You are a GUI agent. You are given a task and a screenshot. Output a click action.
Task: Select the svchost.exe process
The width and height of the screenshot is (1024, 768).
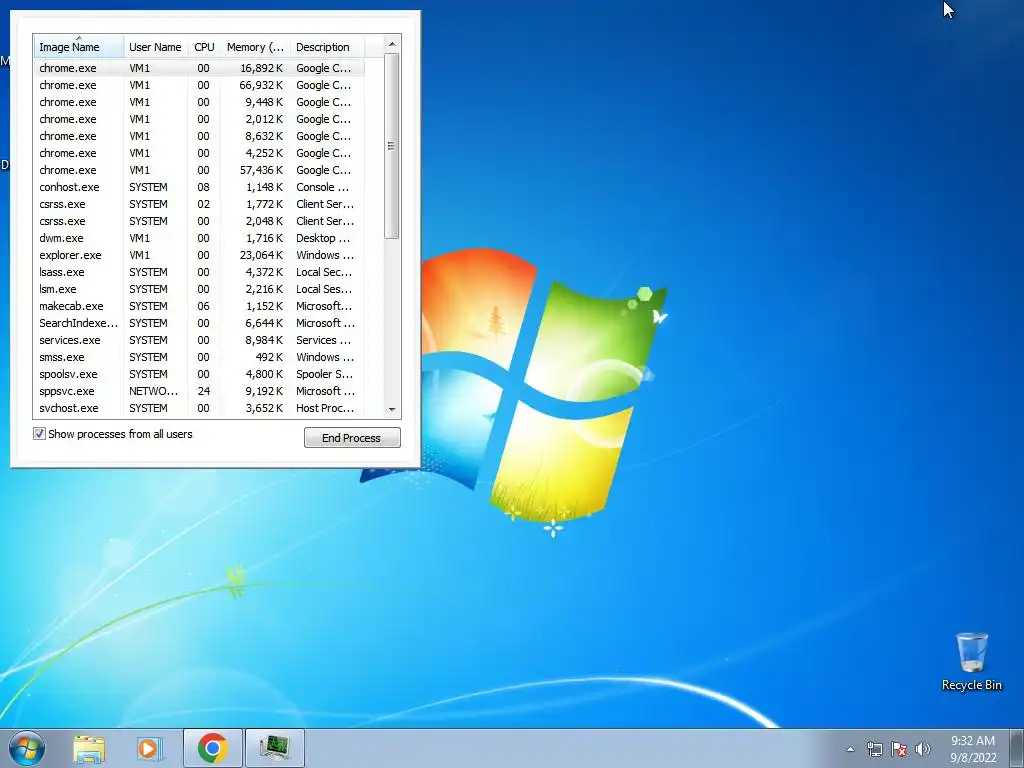199,408
